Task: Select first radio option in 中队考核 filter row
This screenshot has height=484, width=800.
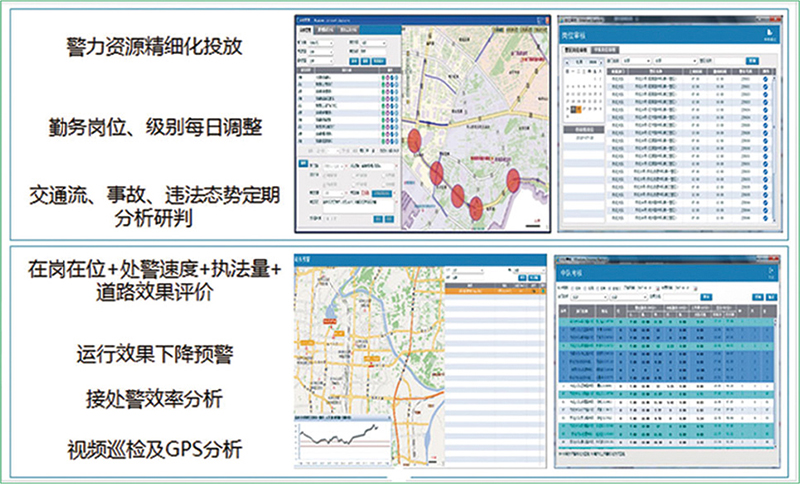Action: click(x=578, y=287)
